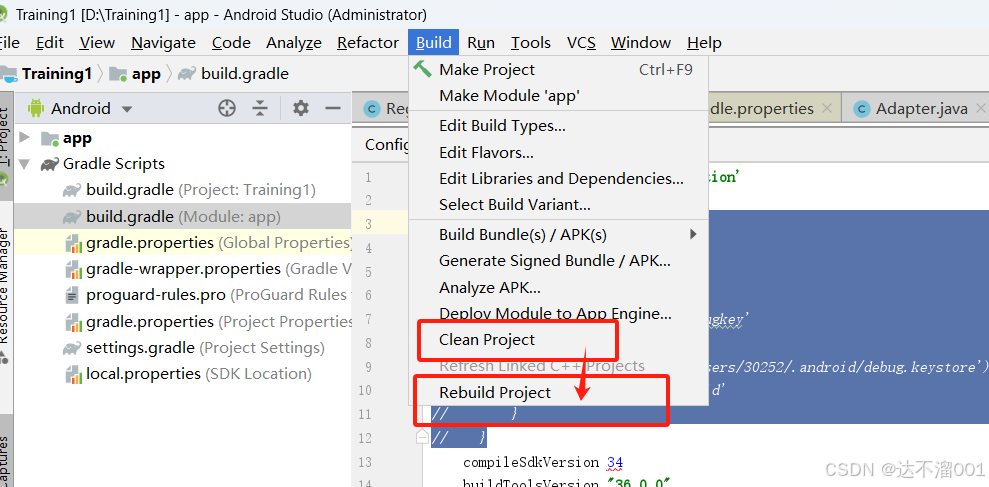Click settings.gradle elephant icon
This screenshot has width=989, height=487.
pos(72,348)
